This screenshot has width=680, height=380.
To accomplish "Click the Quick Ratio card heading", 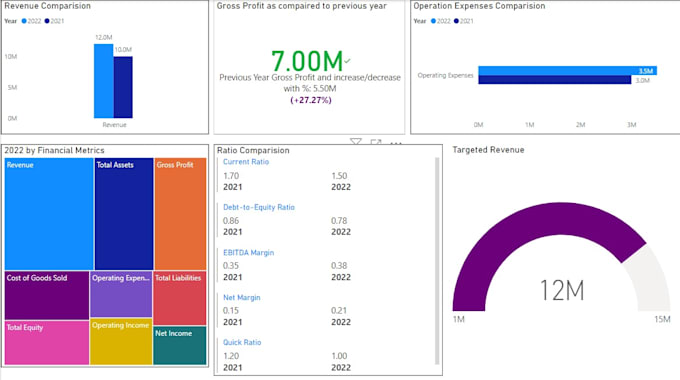I will (x=242, y=342).
